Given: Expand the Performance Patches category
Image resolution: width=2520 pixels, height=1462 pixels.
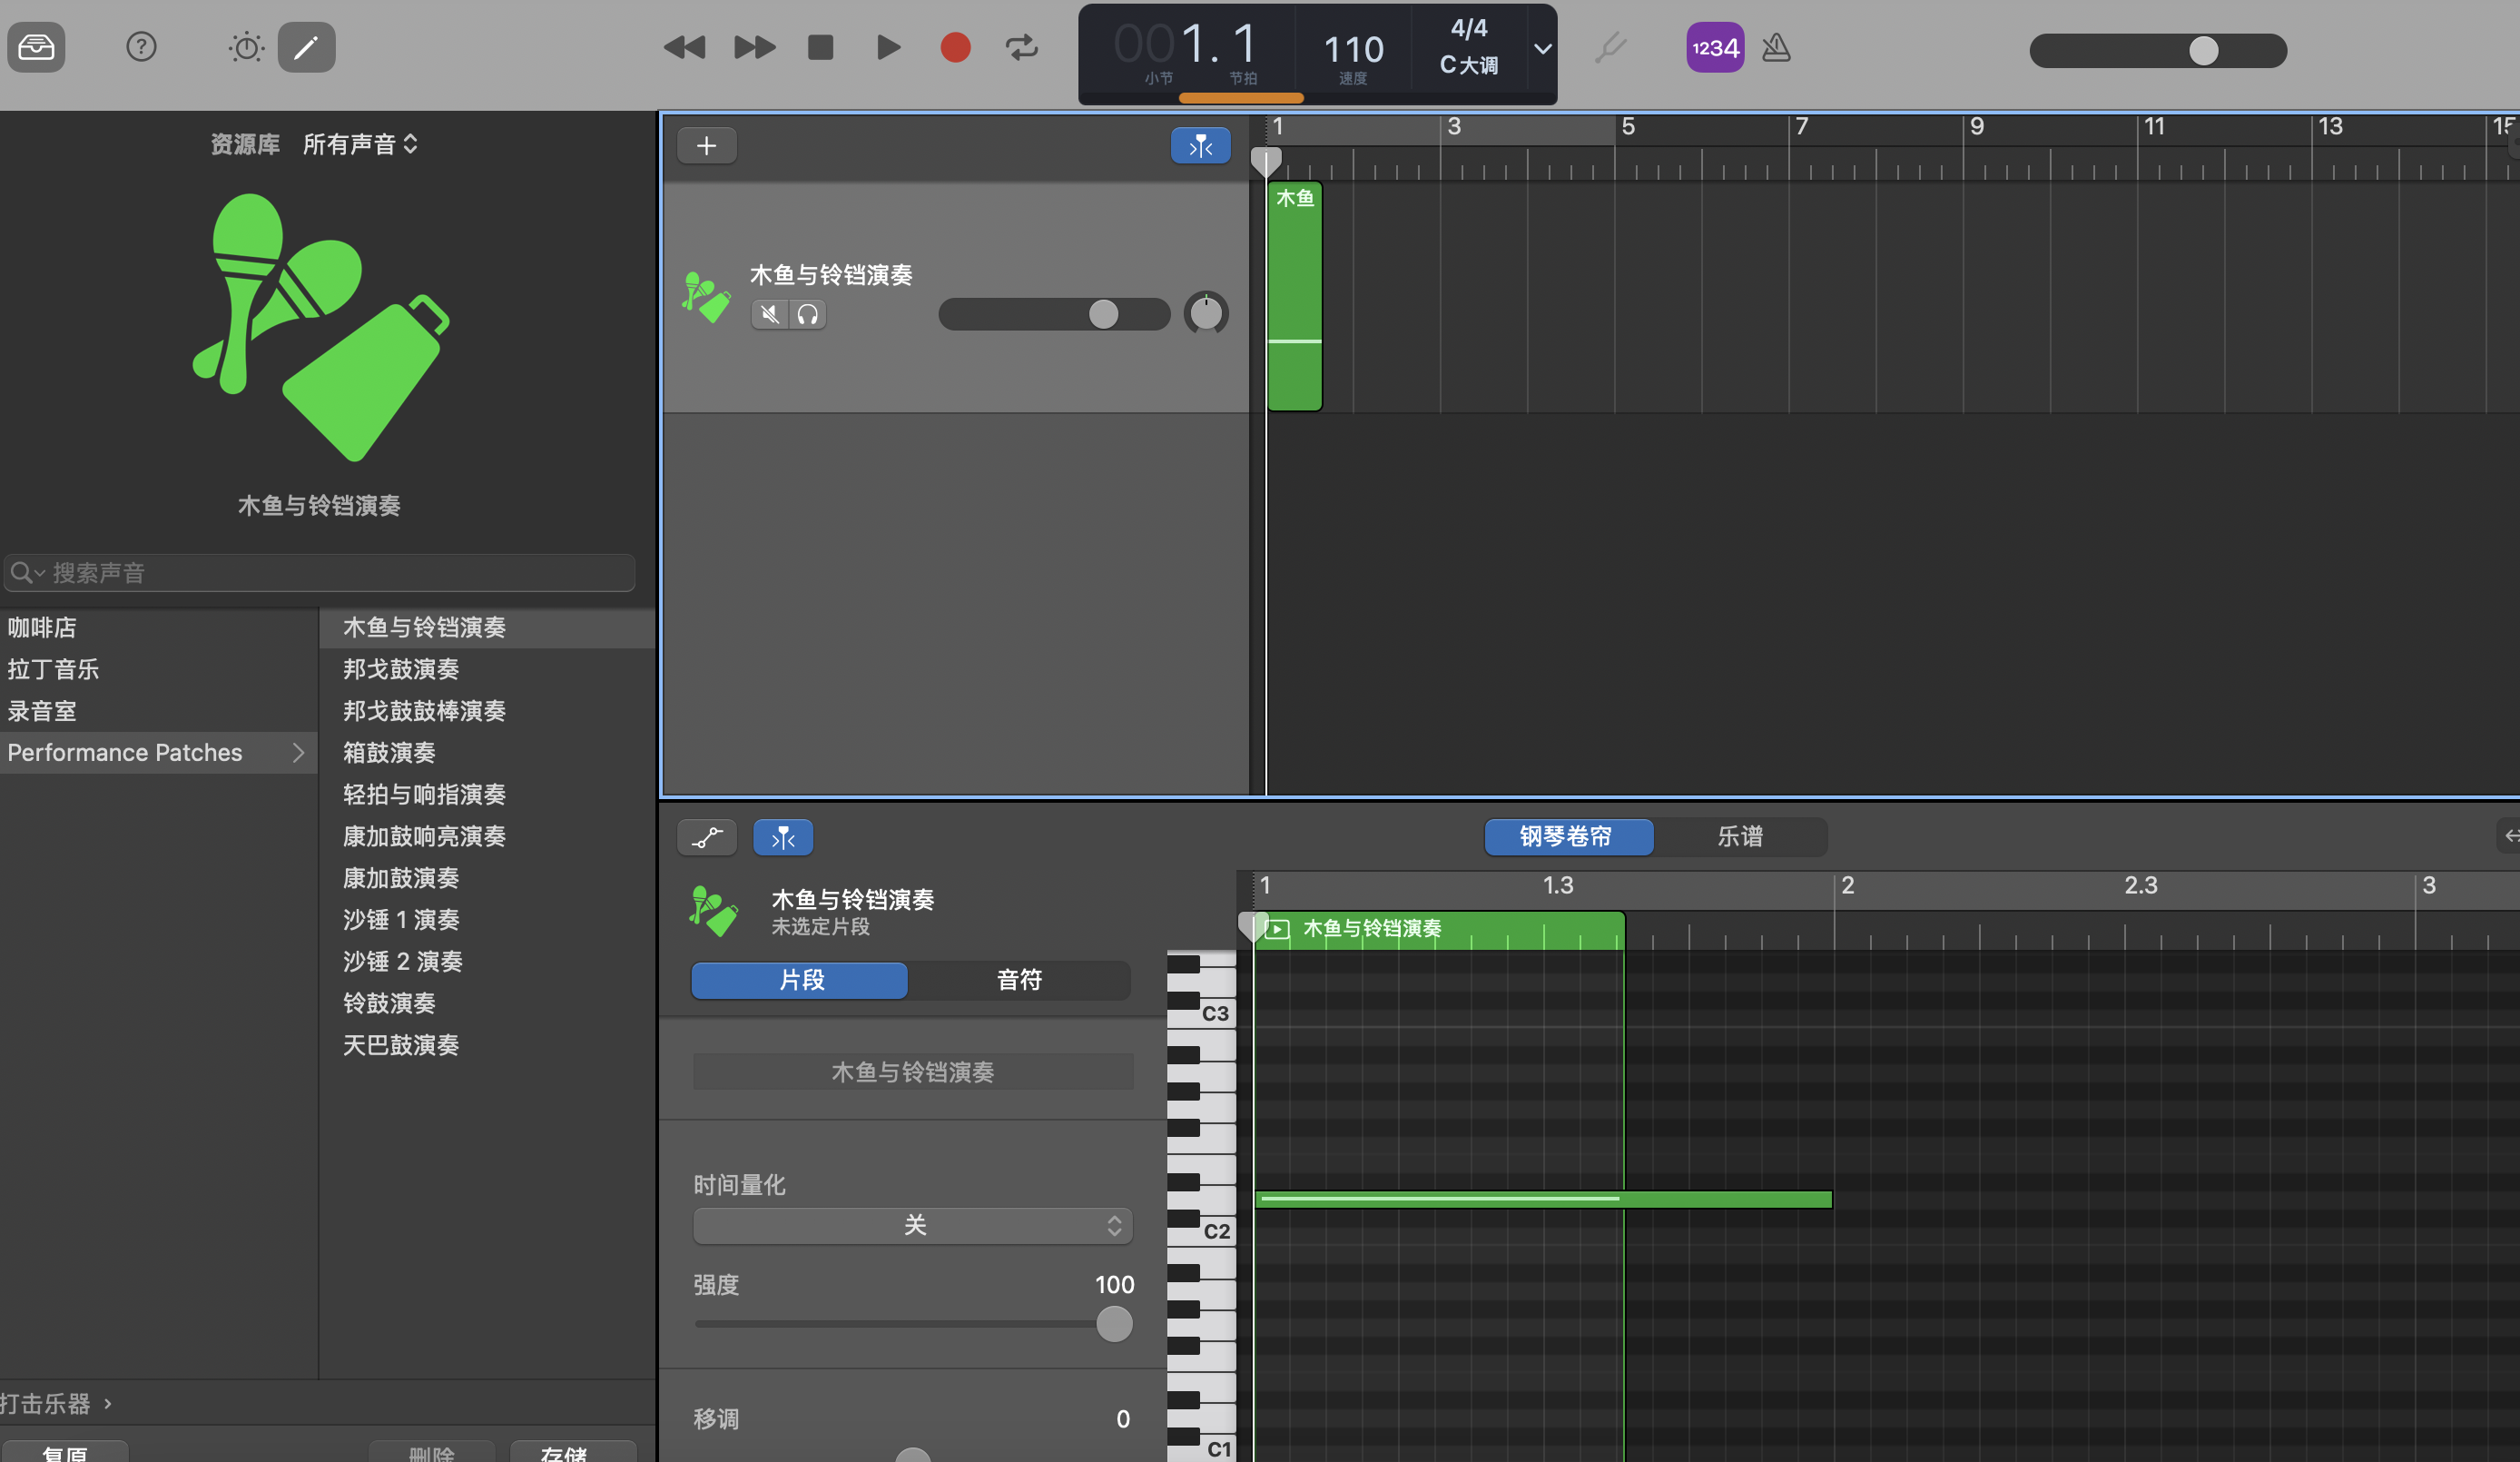Looking at the screenshot, I should (x=158, y=753).
